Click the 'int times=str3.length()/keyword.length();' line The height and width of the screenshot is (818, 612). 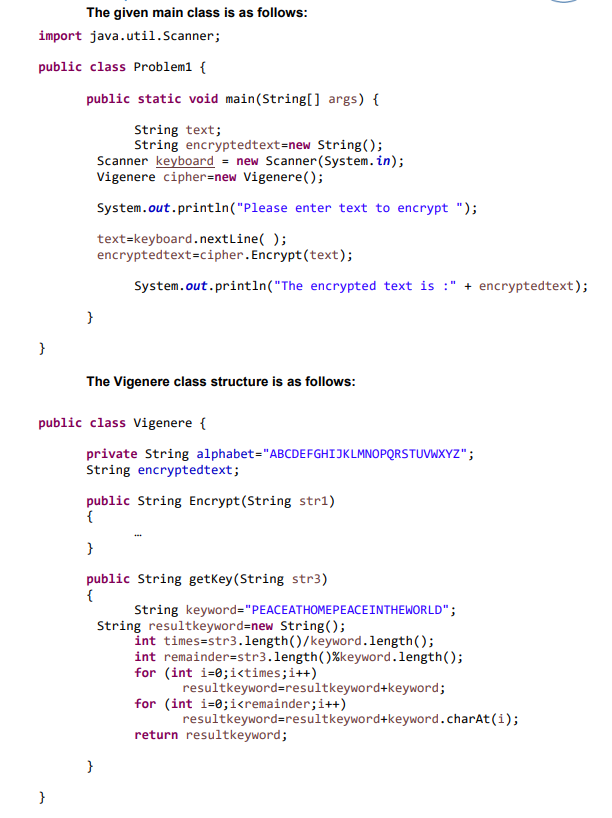point(284,641)
